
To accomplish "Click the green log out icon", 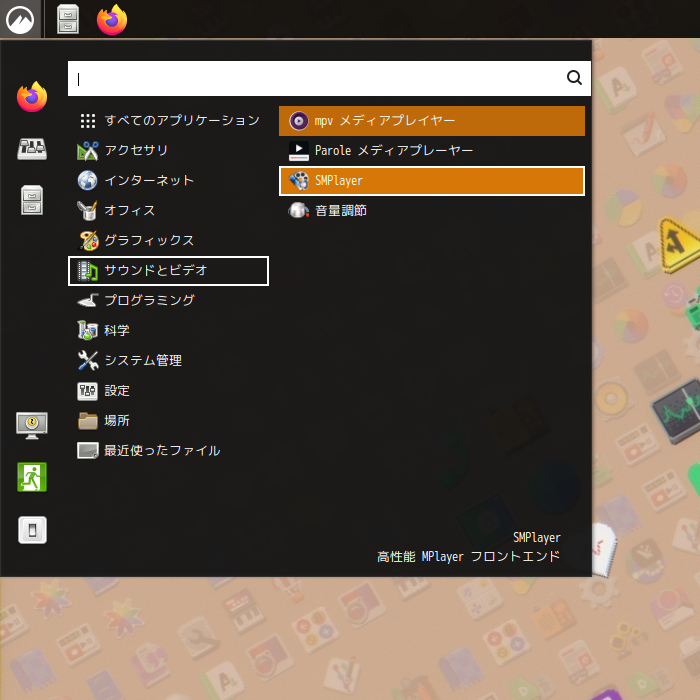I will tap(32, 477).
